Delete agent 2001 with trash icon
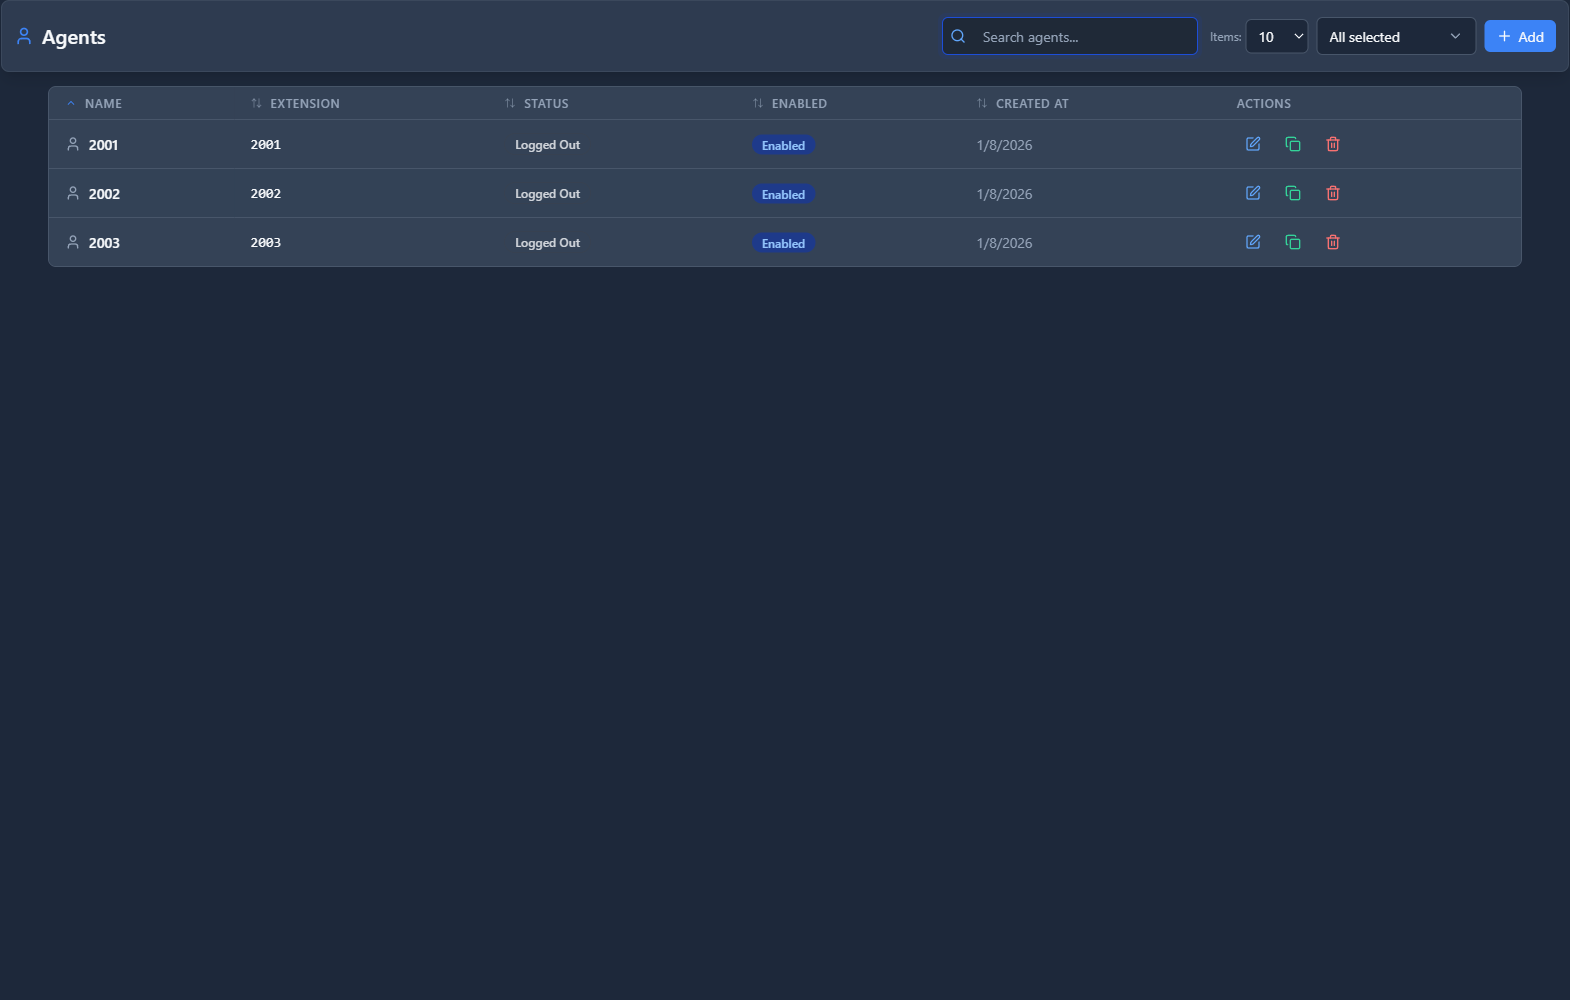The height and width of the screenshot is (1000, 1570). (x=1332, y=144)
